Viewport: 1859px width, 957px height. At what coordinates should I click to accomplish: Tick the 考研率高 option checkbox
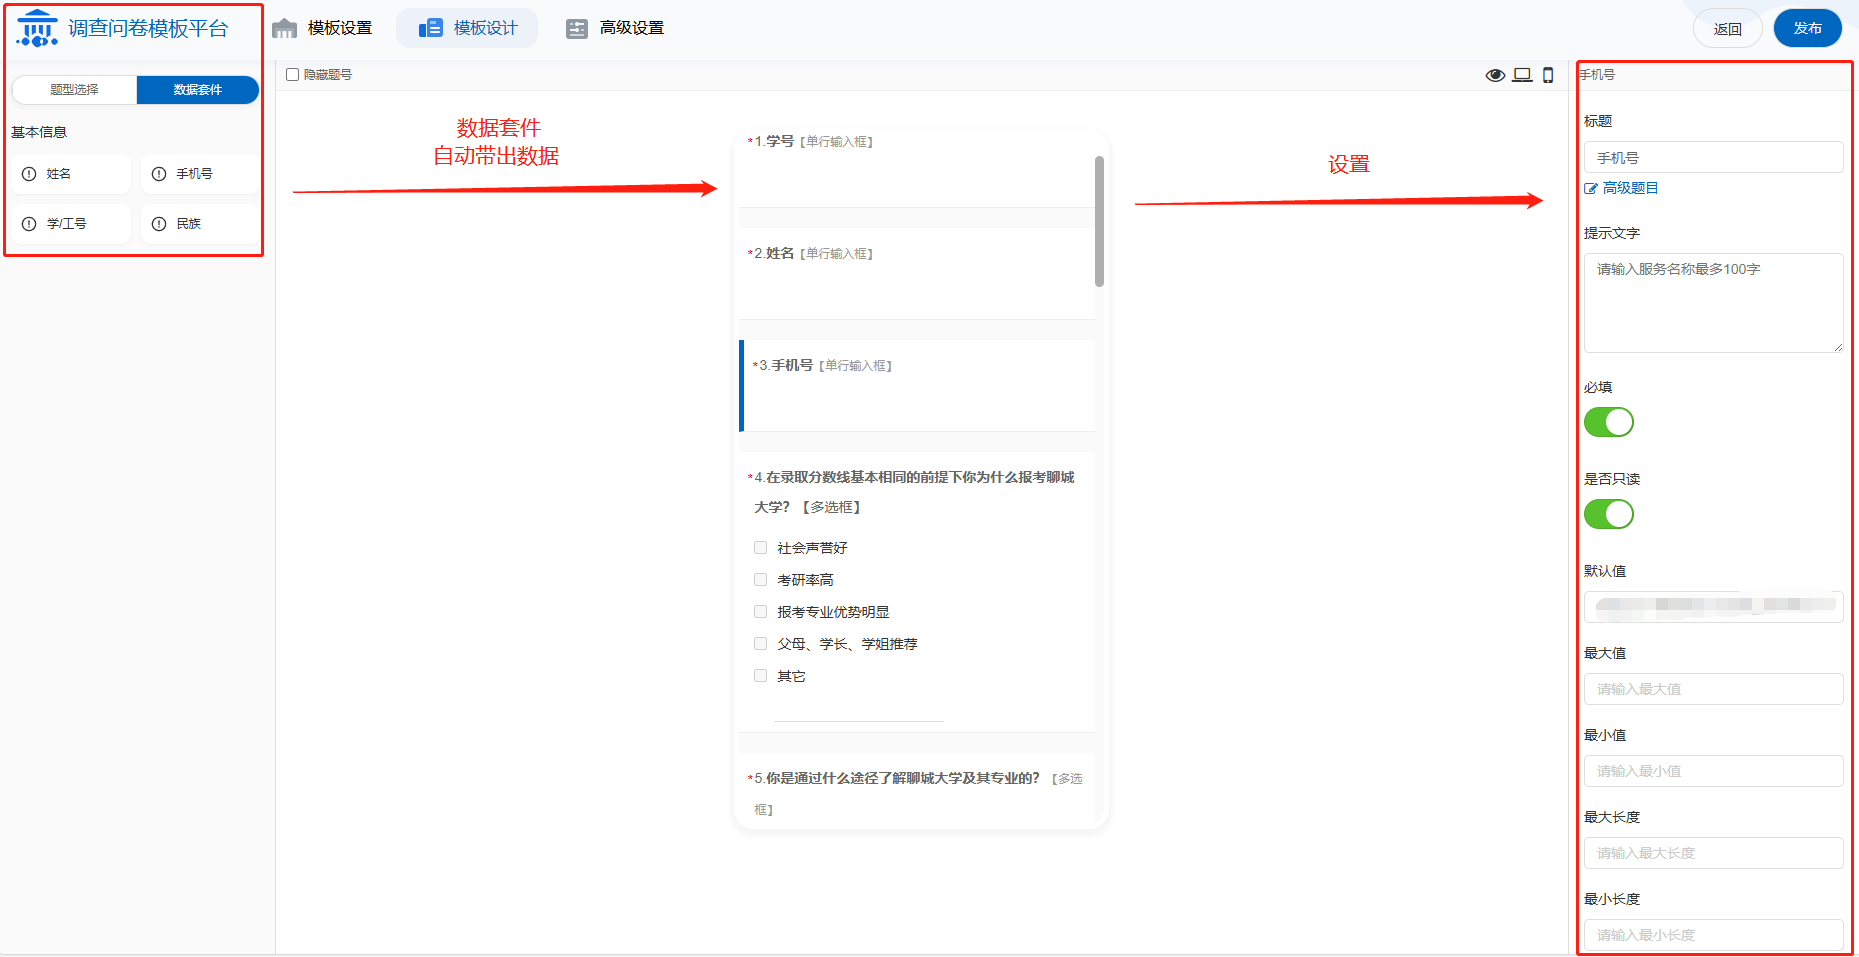point(760,580)
